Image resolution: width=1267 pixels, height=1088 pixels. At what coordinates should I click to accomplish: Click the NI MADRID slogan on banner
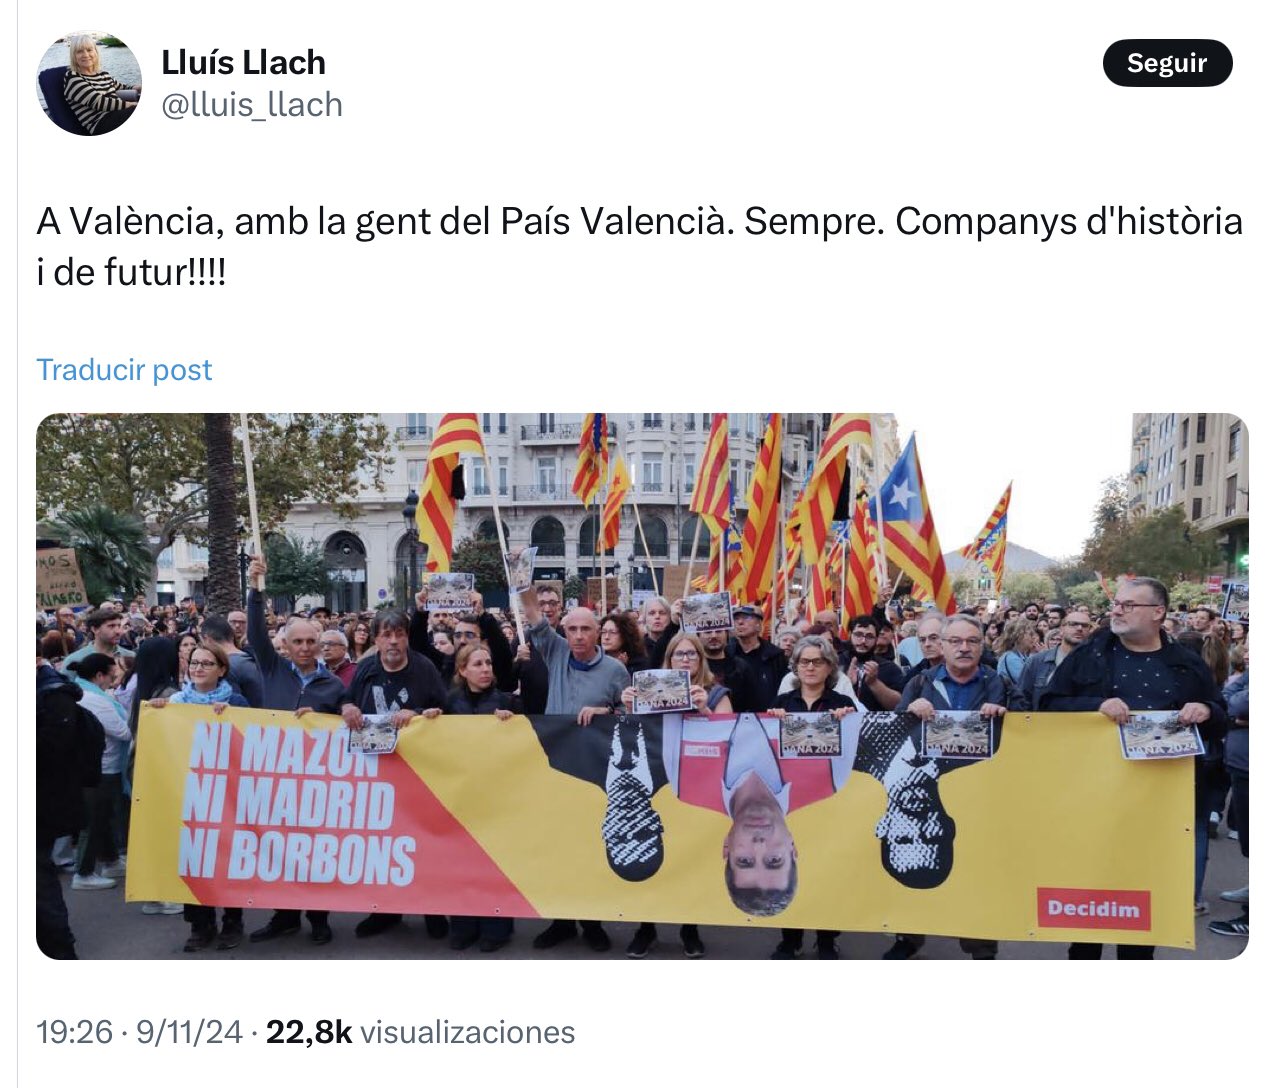[x=288, y=804]
